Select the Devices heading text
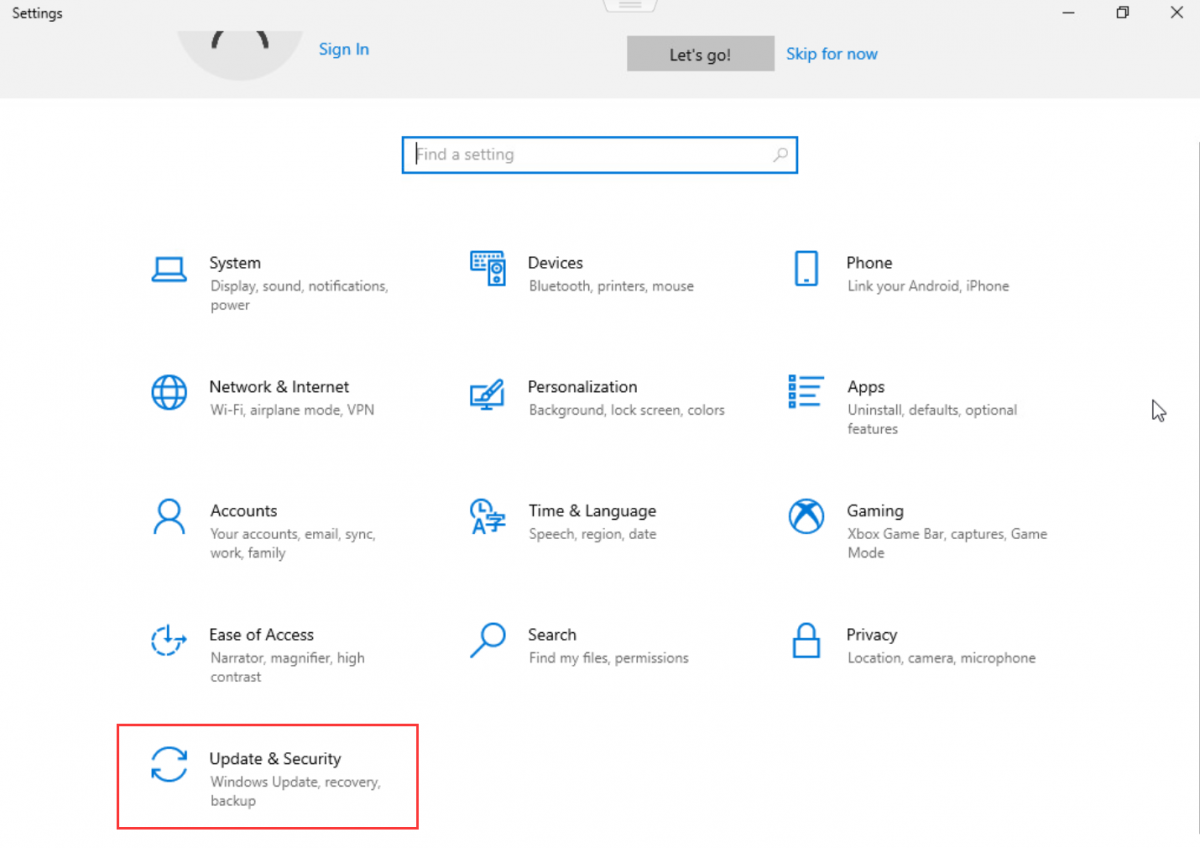 coord(555,263)
